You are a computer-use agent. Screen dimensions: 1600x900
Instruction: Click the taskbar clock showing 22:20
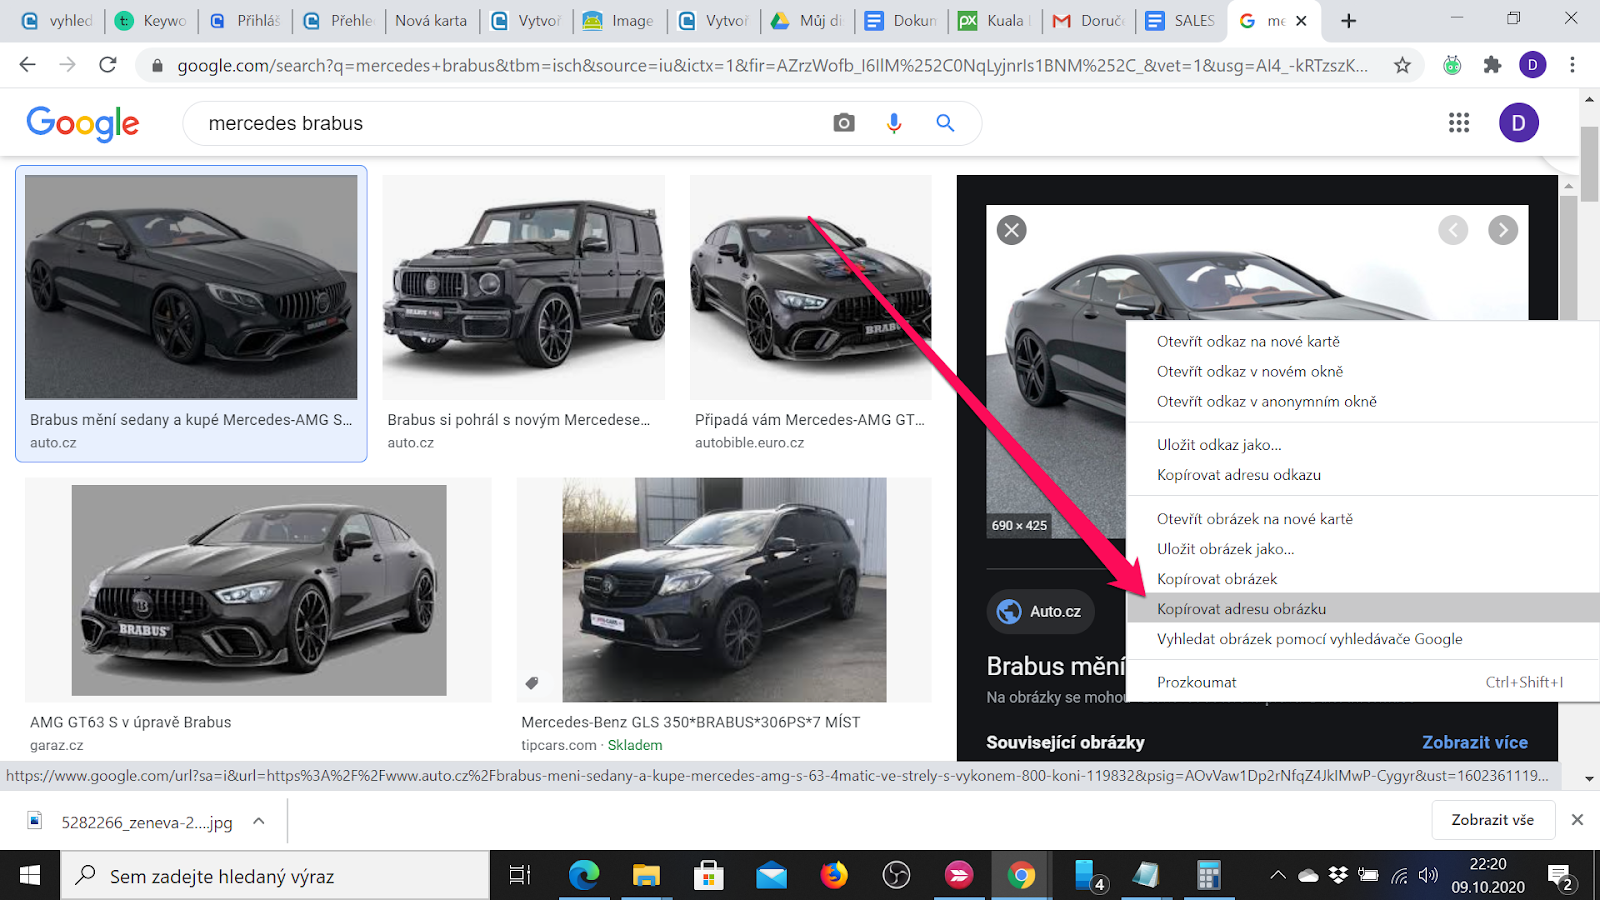point(1488,876)
